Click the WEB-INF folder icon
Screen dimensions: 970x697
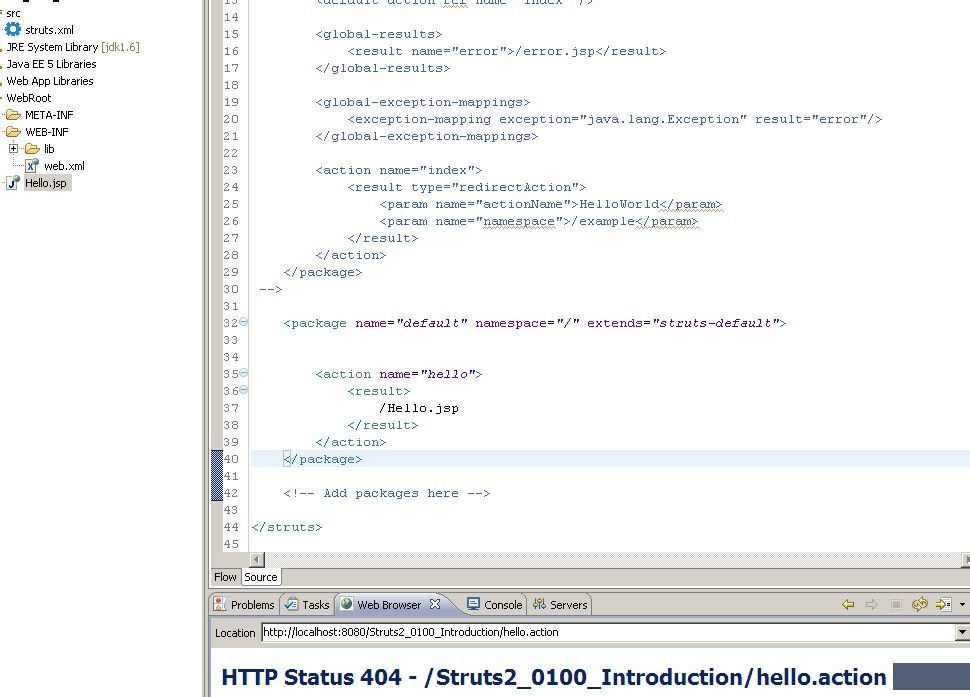coord(13,132)
